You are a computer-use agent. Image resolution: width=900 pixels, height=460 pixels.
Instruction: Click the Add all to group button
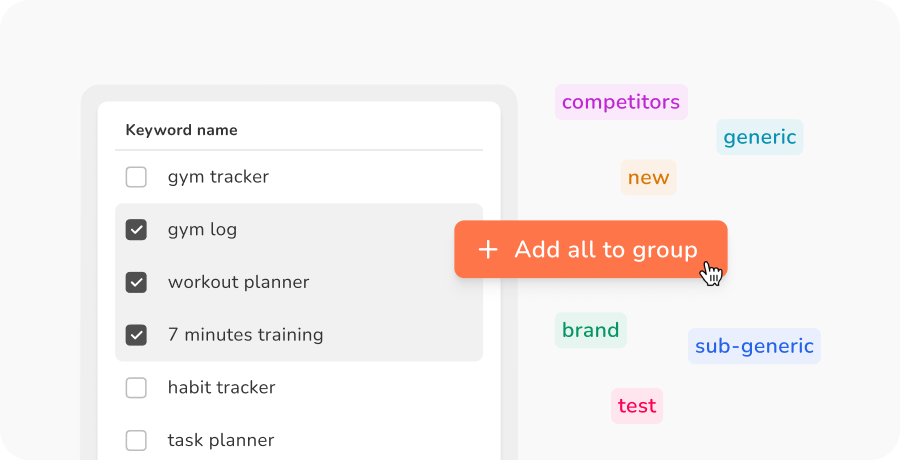(590, 250)
